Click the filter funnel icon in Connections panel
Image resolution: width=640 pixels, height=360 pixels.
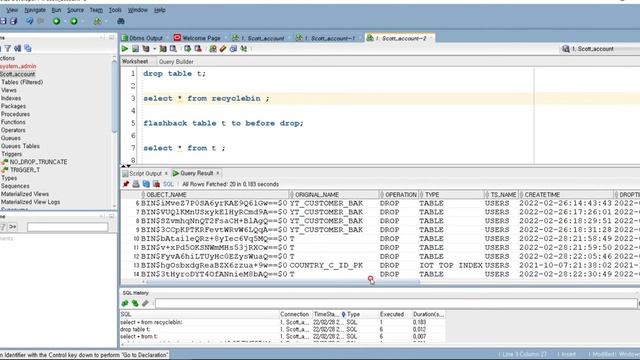pos(7,48)
